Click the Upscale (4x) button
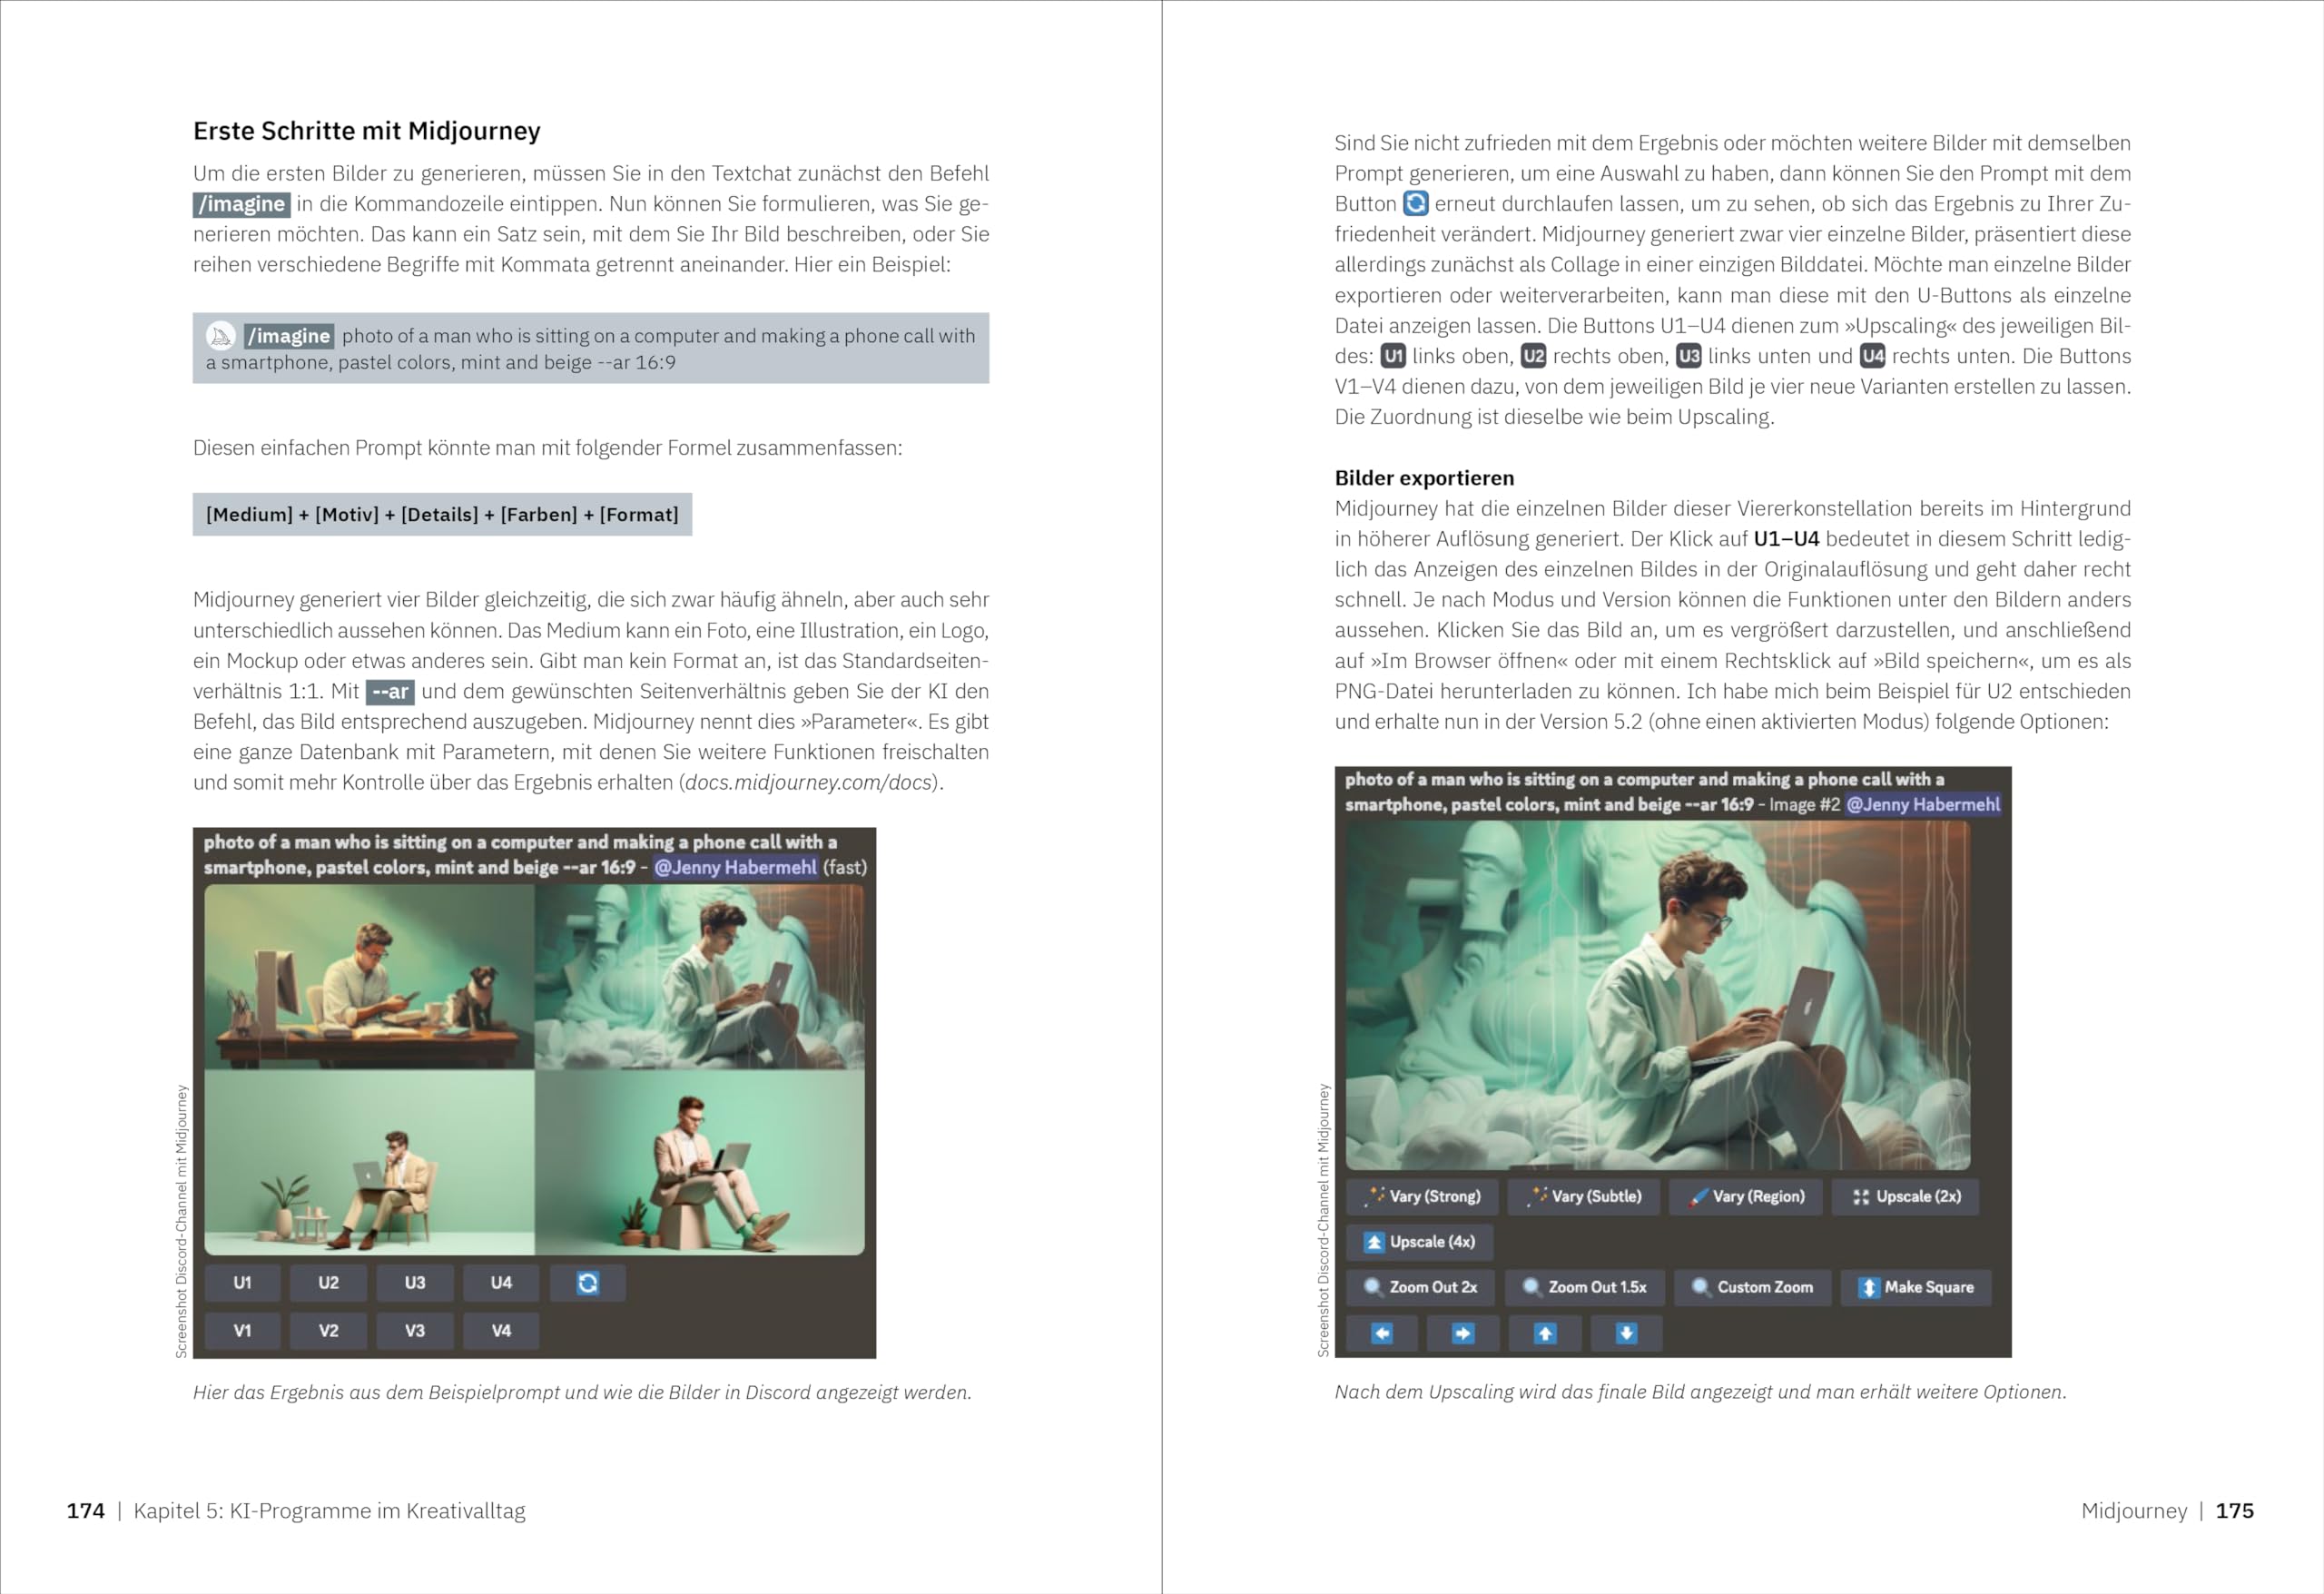 coord(1419,1241)
